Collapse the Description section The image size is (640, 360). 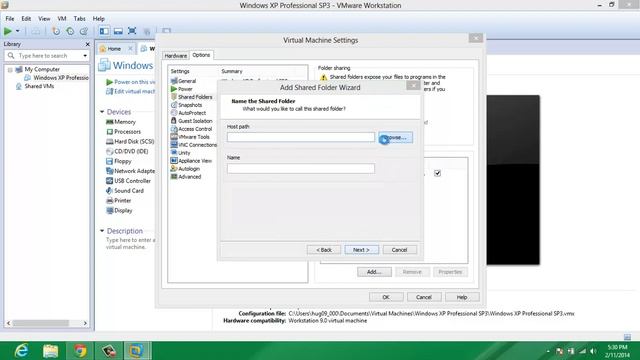point(102,231)
